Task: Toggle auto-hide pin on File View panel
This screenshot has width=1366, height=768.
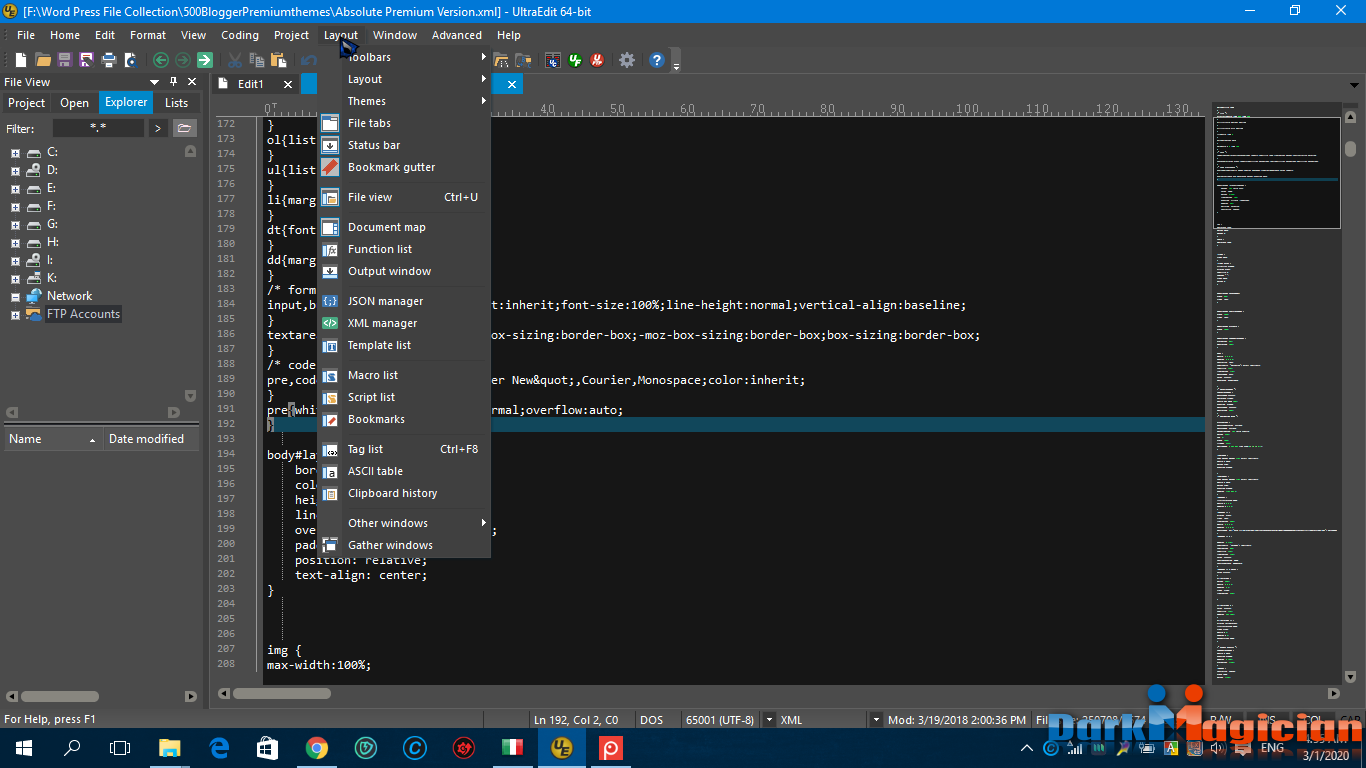Action: [x=173, y=82]
